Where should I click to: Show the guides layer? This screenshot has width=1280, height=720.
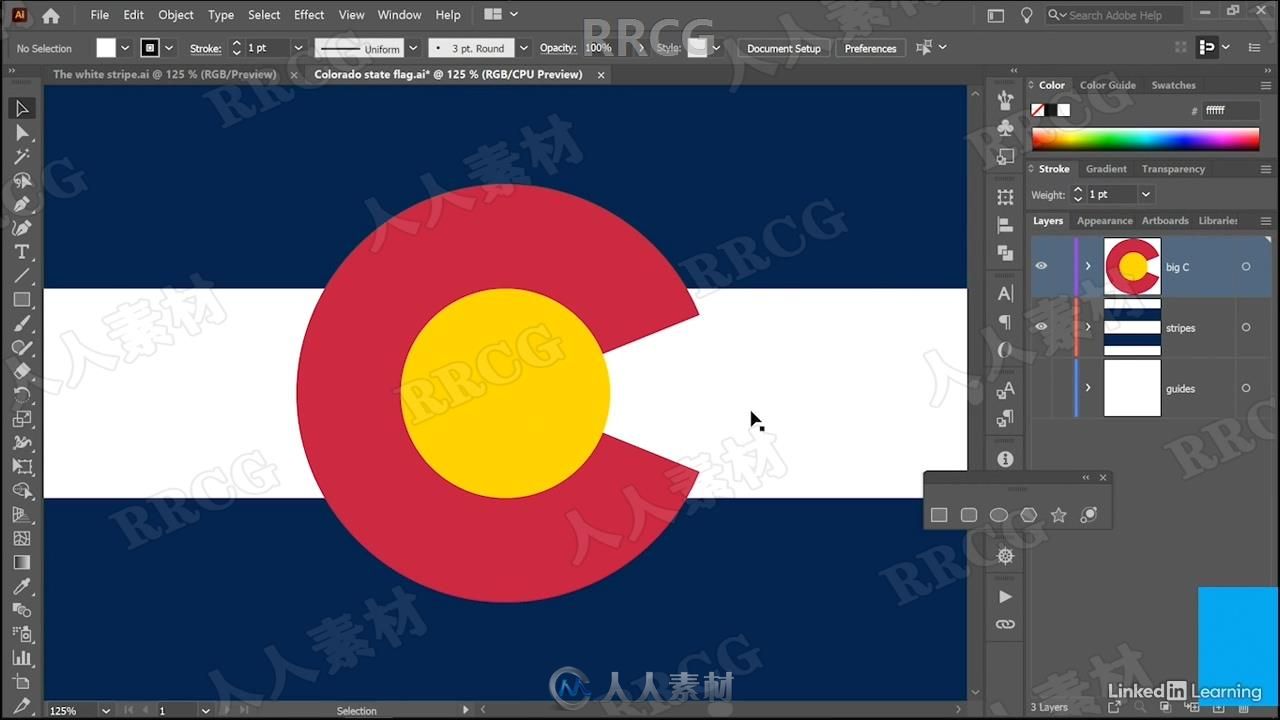pos(1041,388)
